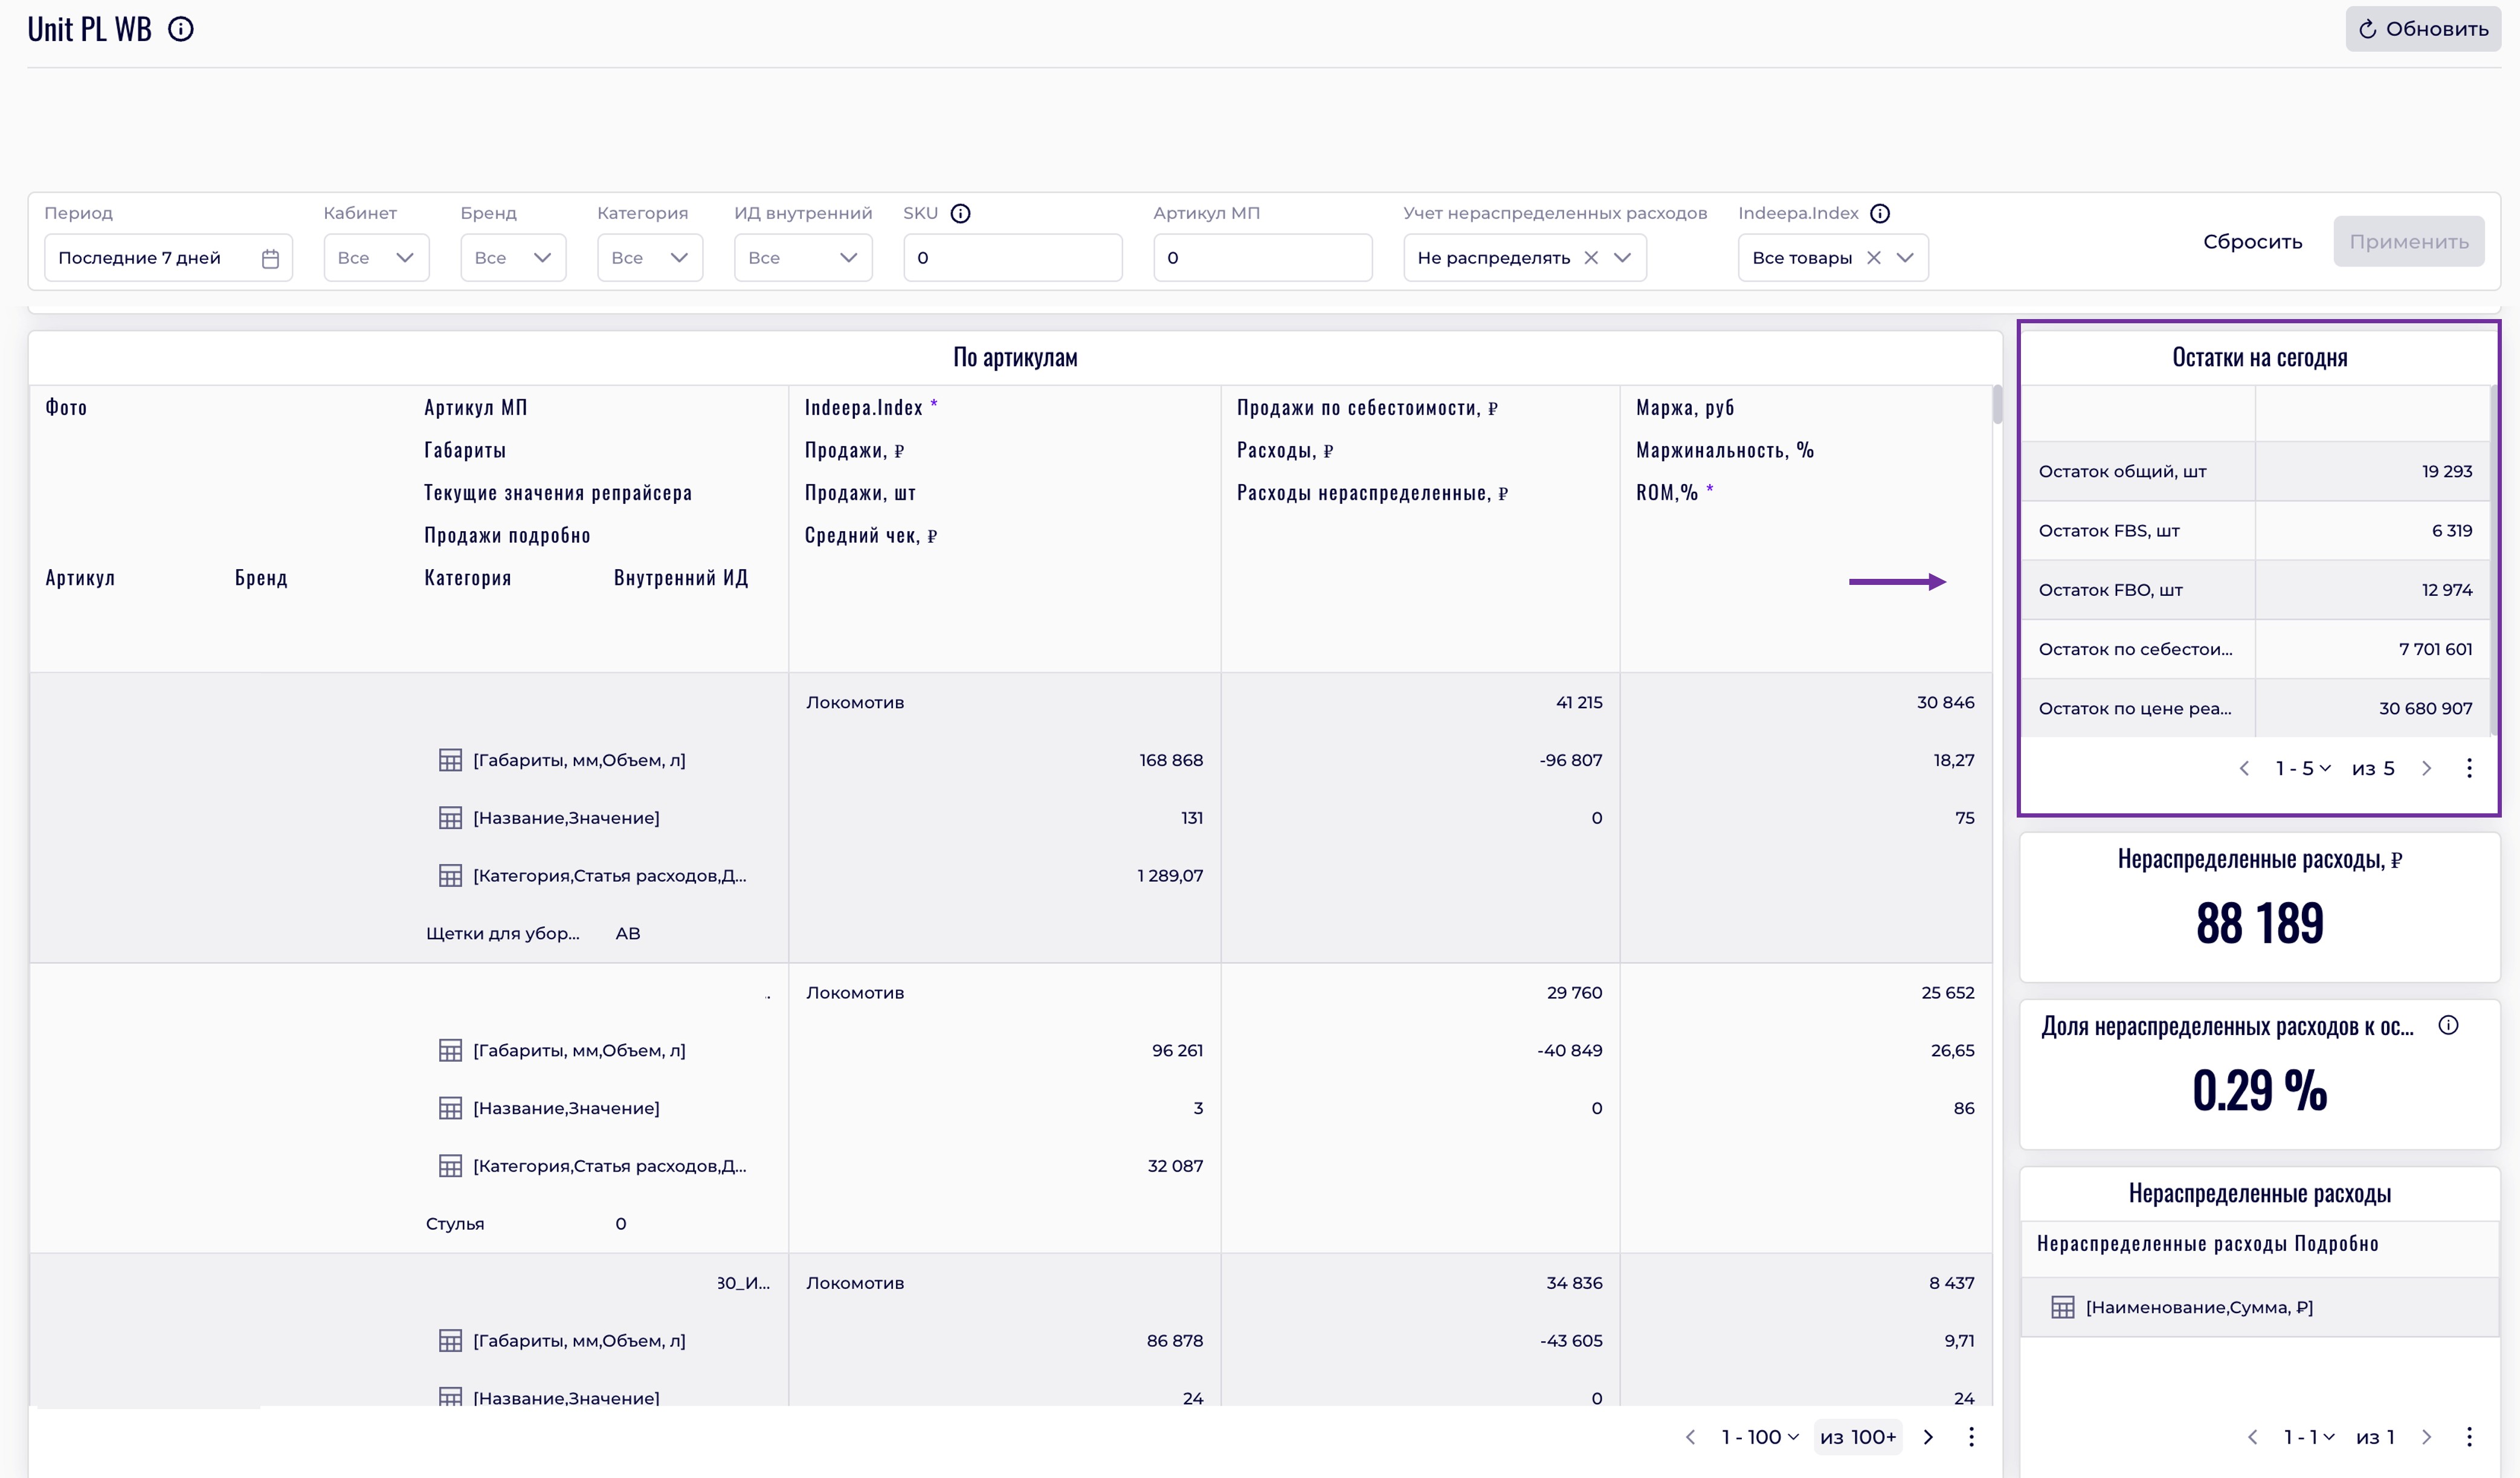Open three-dot menu of По артикулам table
This screenshot has width=2520, height=1478.
point(1971,1437)
